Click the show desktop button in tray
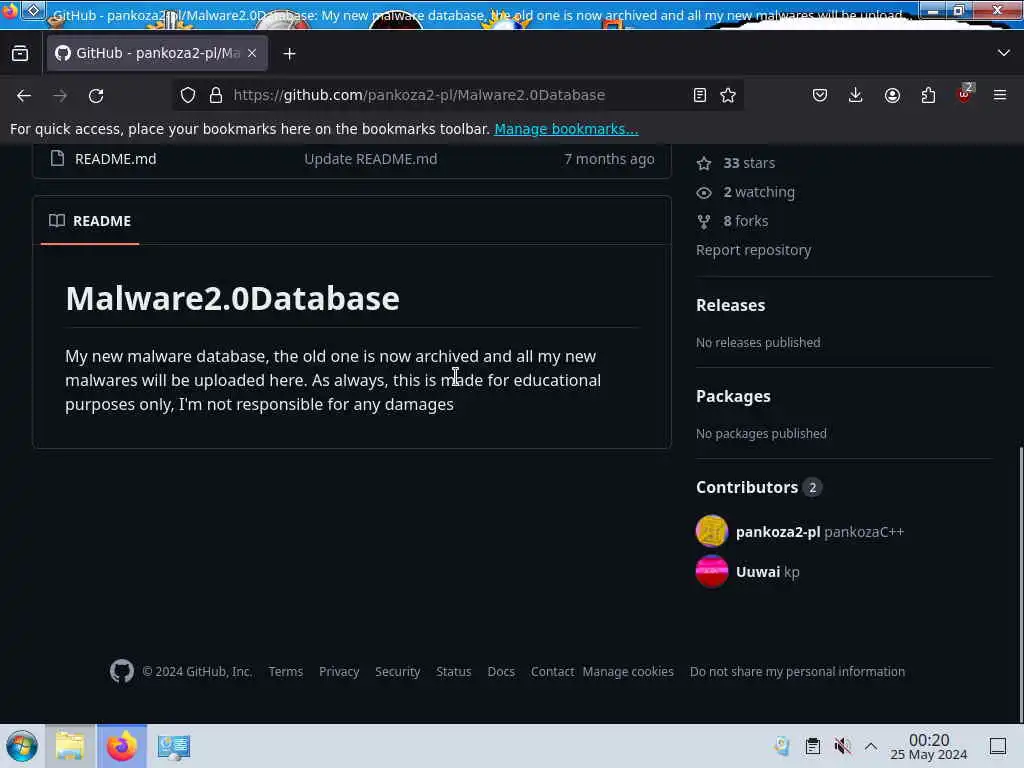The image size is (1024, 768). (x=998, y=746)
